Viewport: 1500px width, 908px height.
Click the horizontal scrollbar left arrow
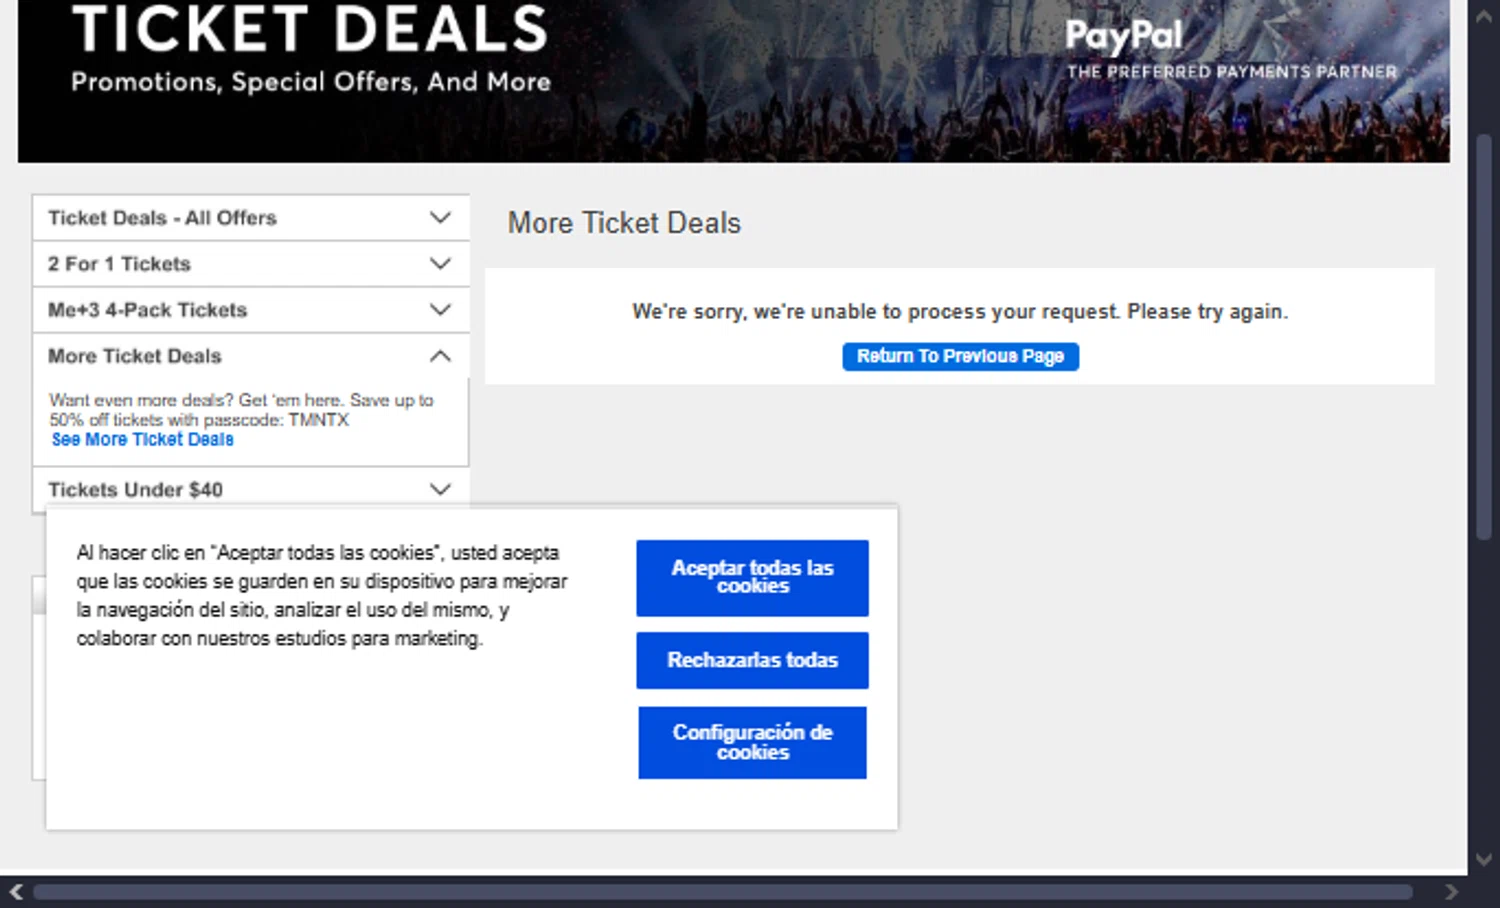[x=16, y=891]
